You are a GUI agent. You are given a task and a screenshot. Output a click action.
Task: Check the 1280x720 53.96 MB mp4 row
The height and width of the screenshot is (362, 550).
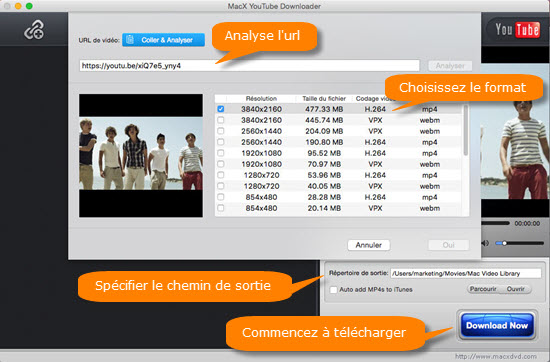pyautogui.click(x=221, y=175)
